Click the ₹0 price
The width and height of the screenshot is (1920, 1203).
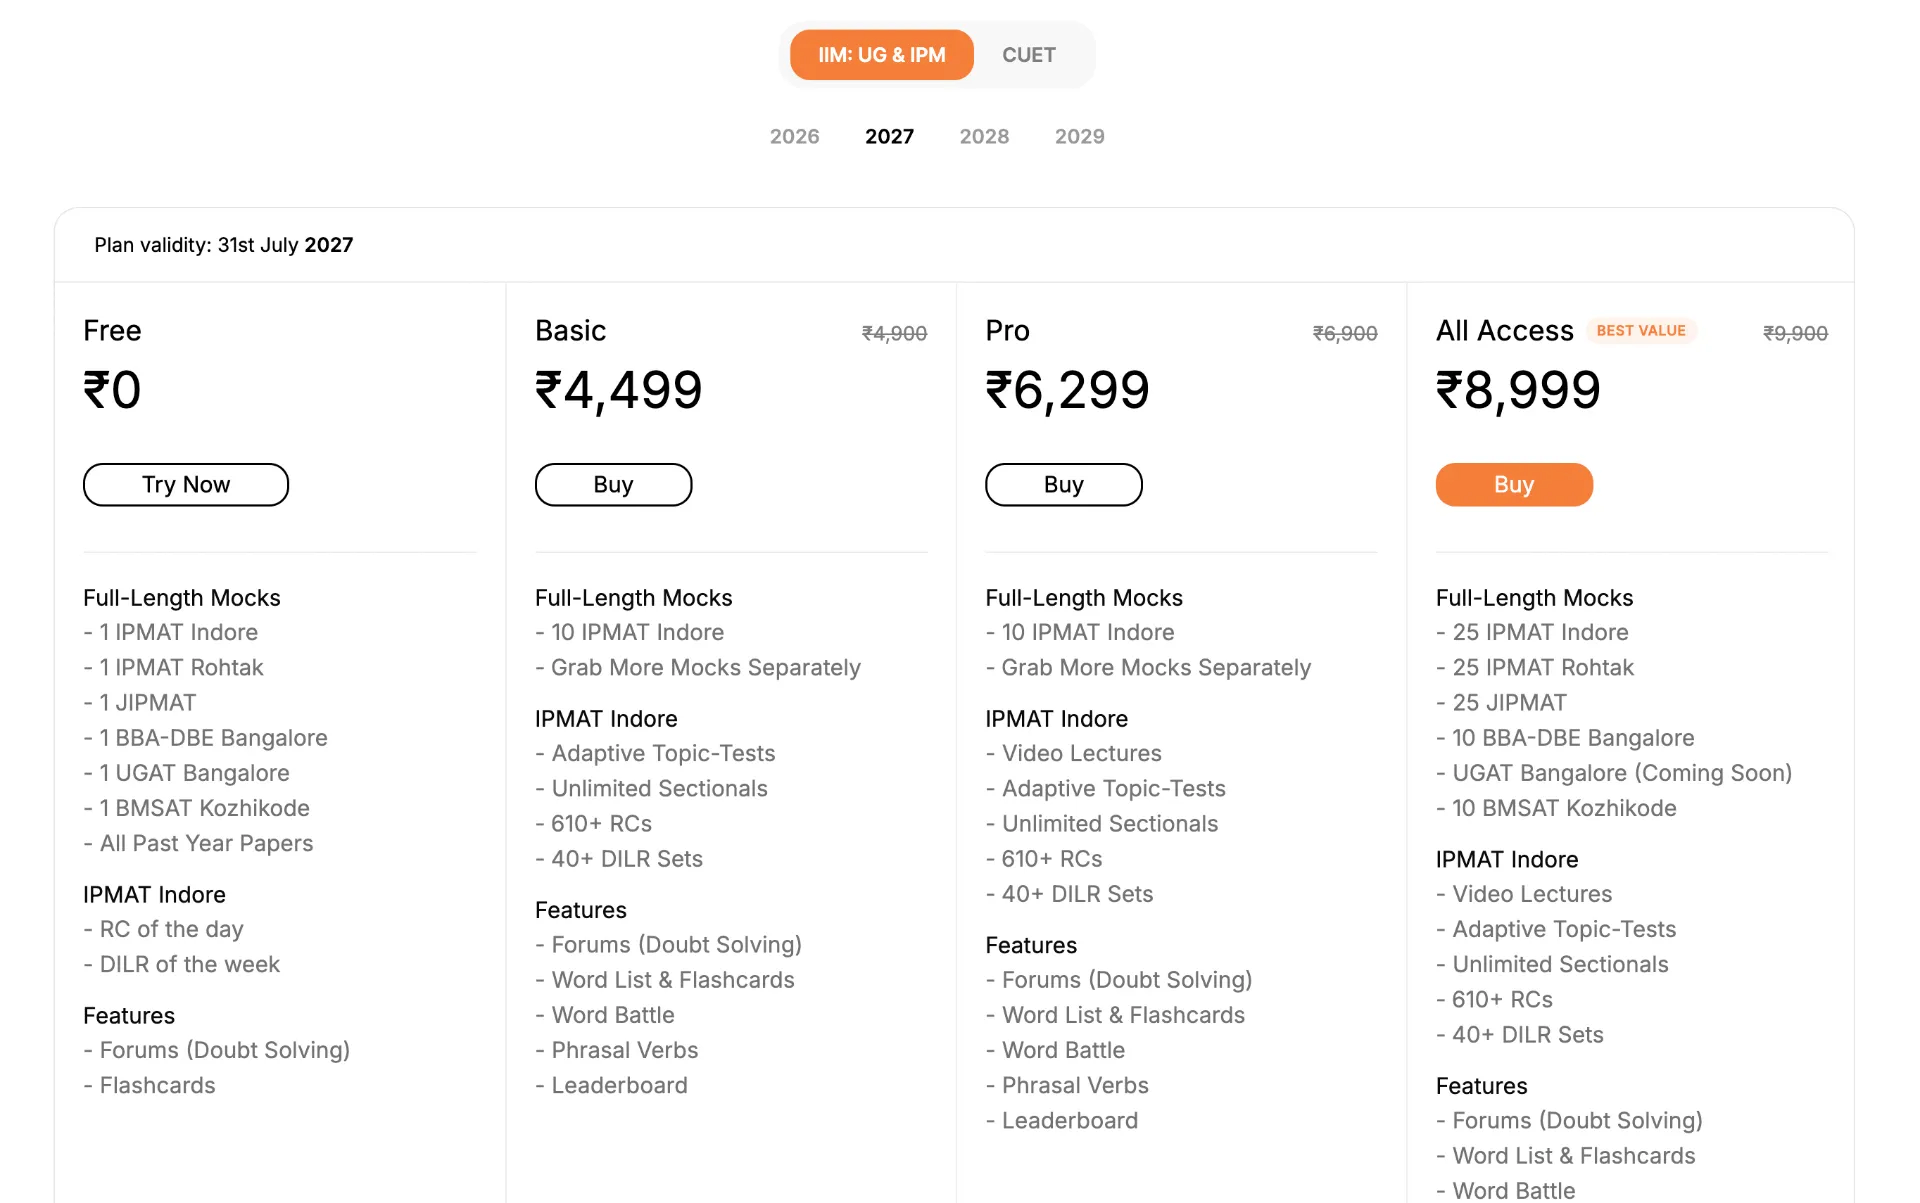point(112,390)
